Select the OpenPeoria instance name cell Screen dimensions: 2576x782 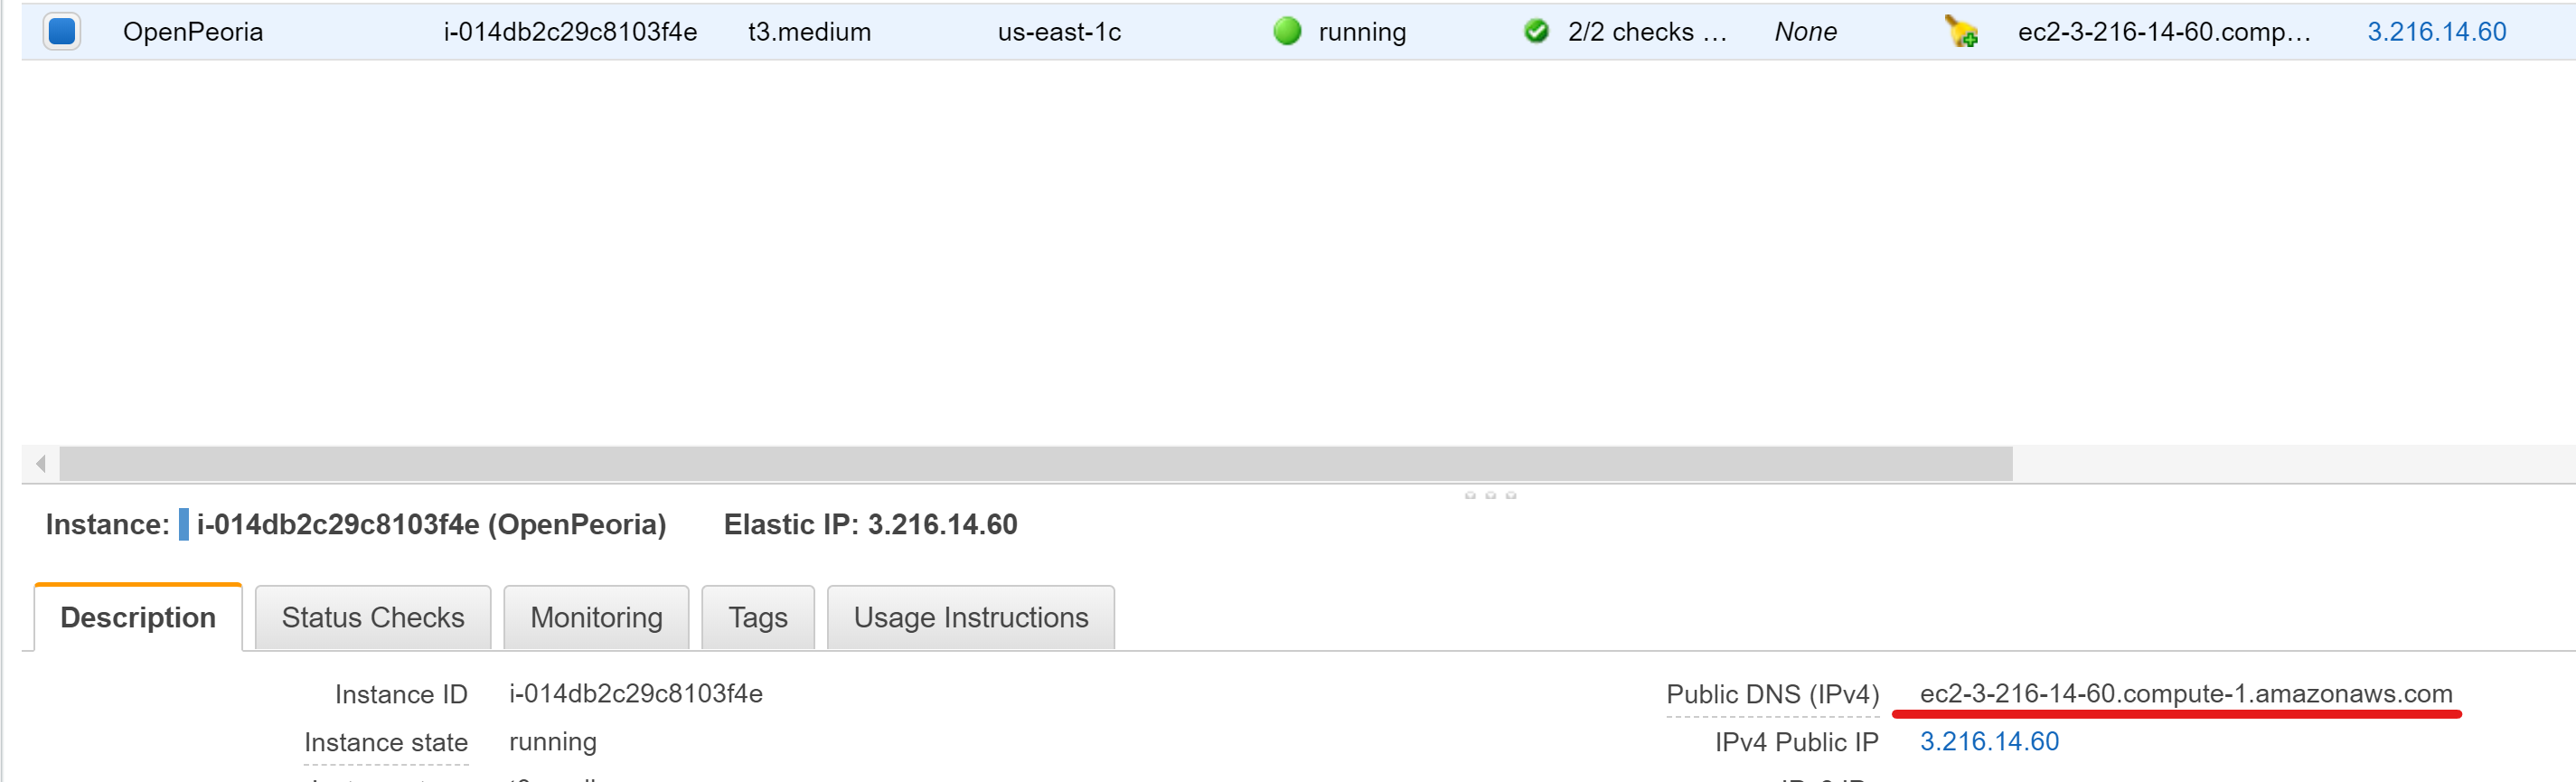(x=193, y=31)
